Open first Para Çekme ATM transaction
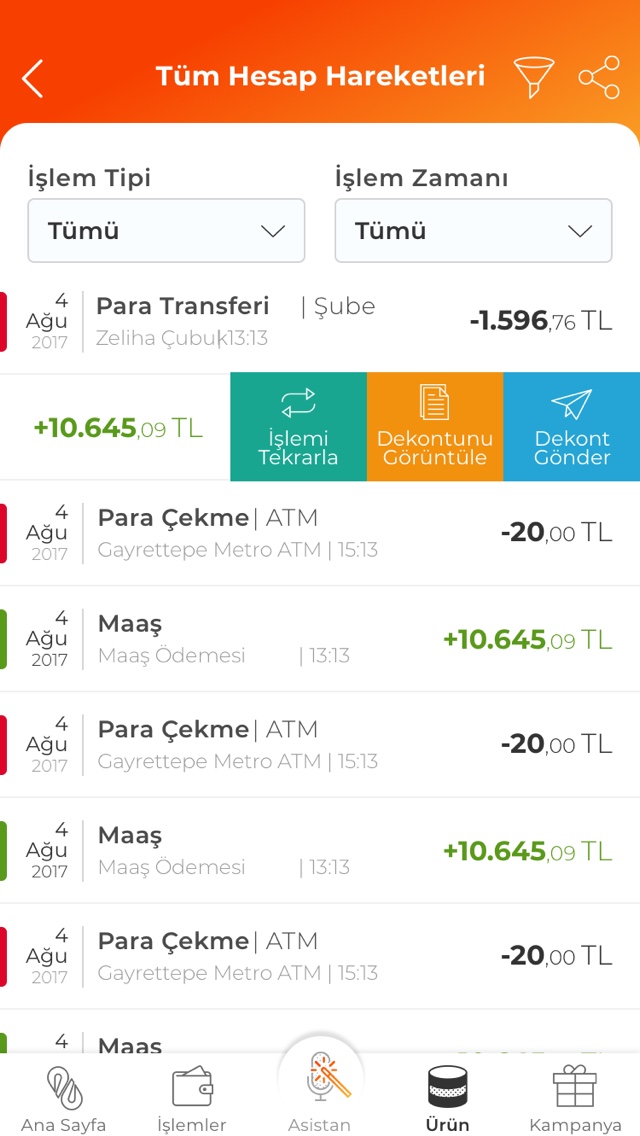640x1136 pixels. (x=300, y=533)
